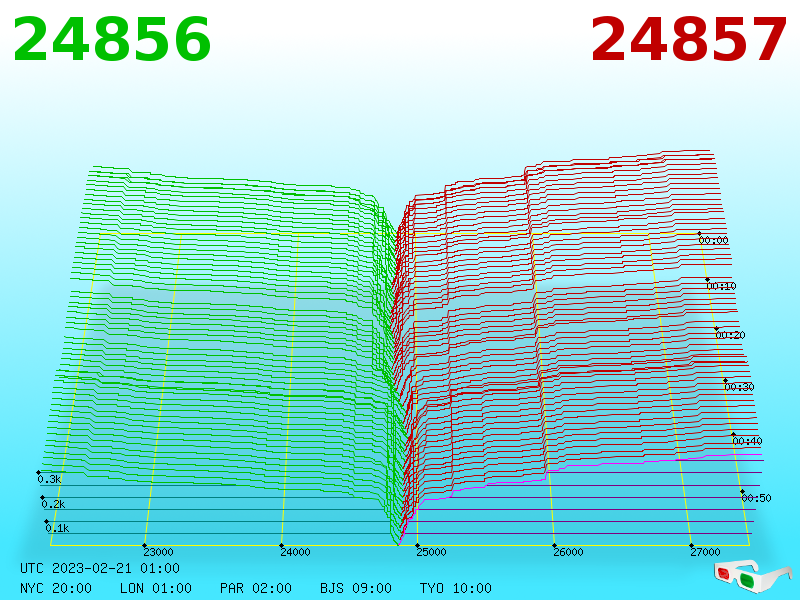800x600 pixels.
Task: Click the UTC 2023-02-21 01:00 timestamp
Action: tap(100, 568)
